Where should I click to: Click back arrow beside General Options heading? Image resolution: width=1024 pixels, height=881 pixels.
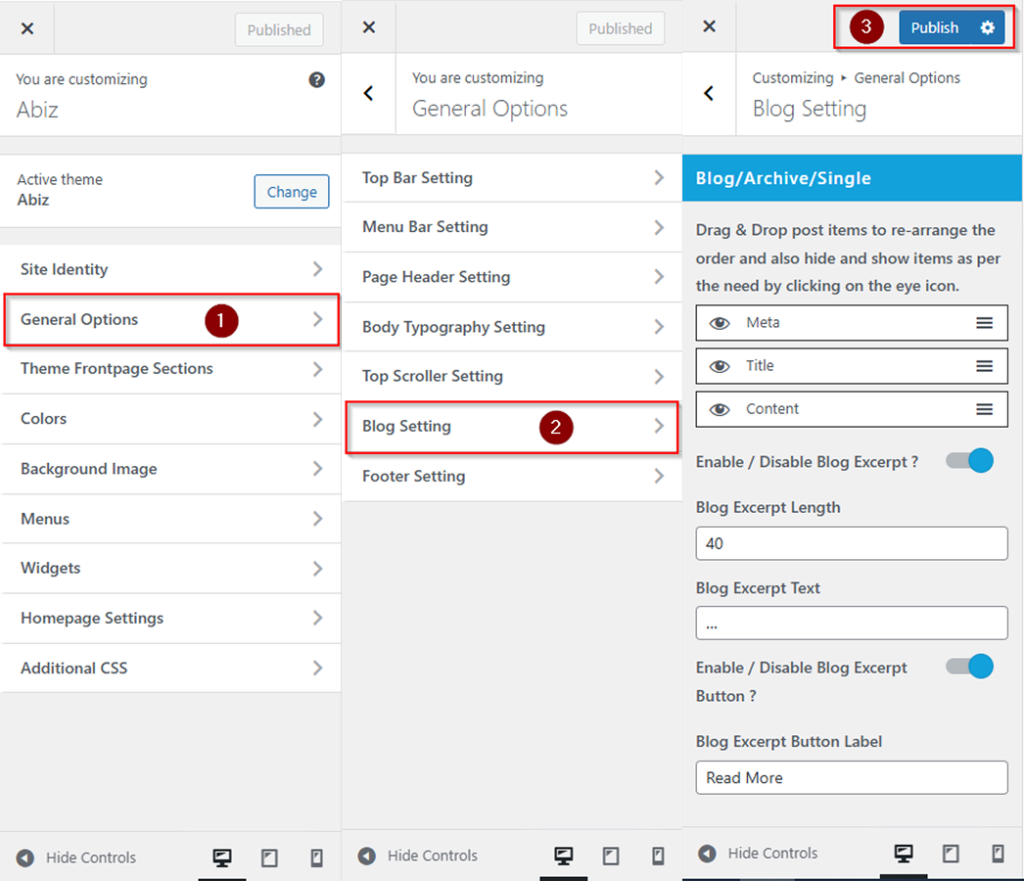[x=368, y=93]
